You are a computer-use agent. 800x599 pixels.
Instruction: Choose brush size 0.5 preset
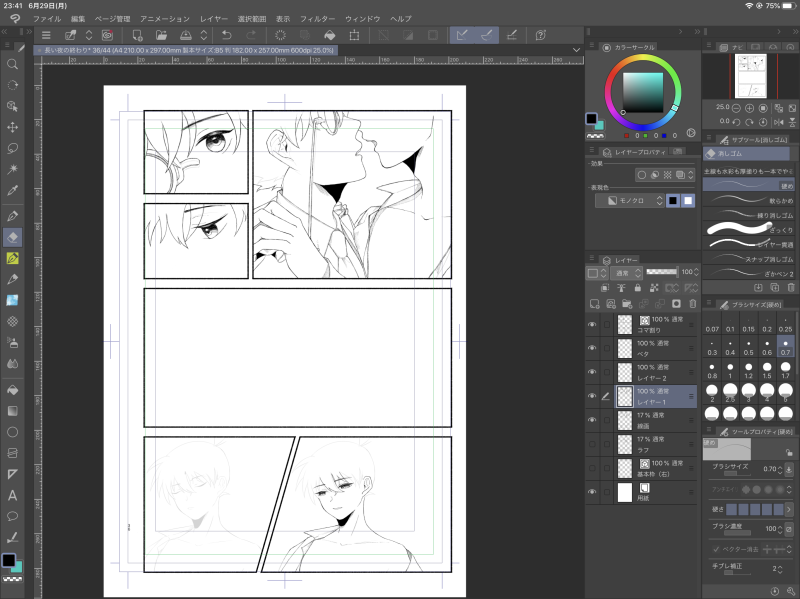pos(748,347)
